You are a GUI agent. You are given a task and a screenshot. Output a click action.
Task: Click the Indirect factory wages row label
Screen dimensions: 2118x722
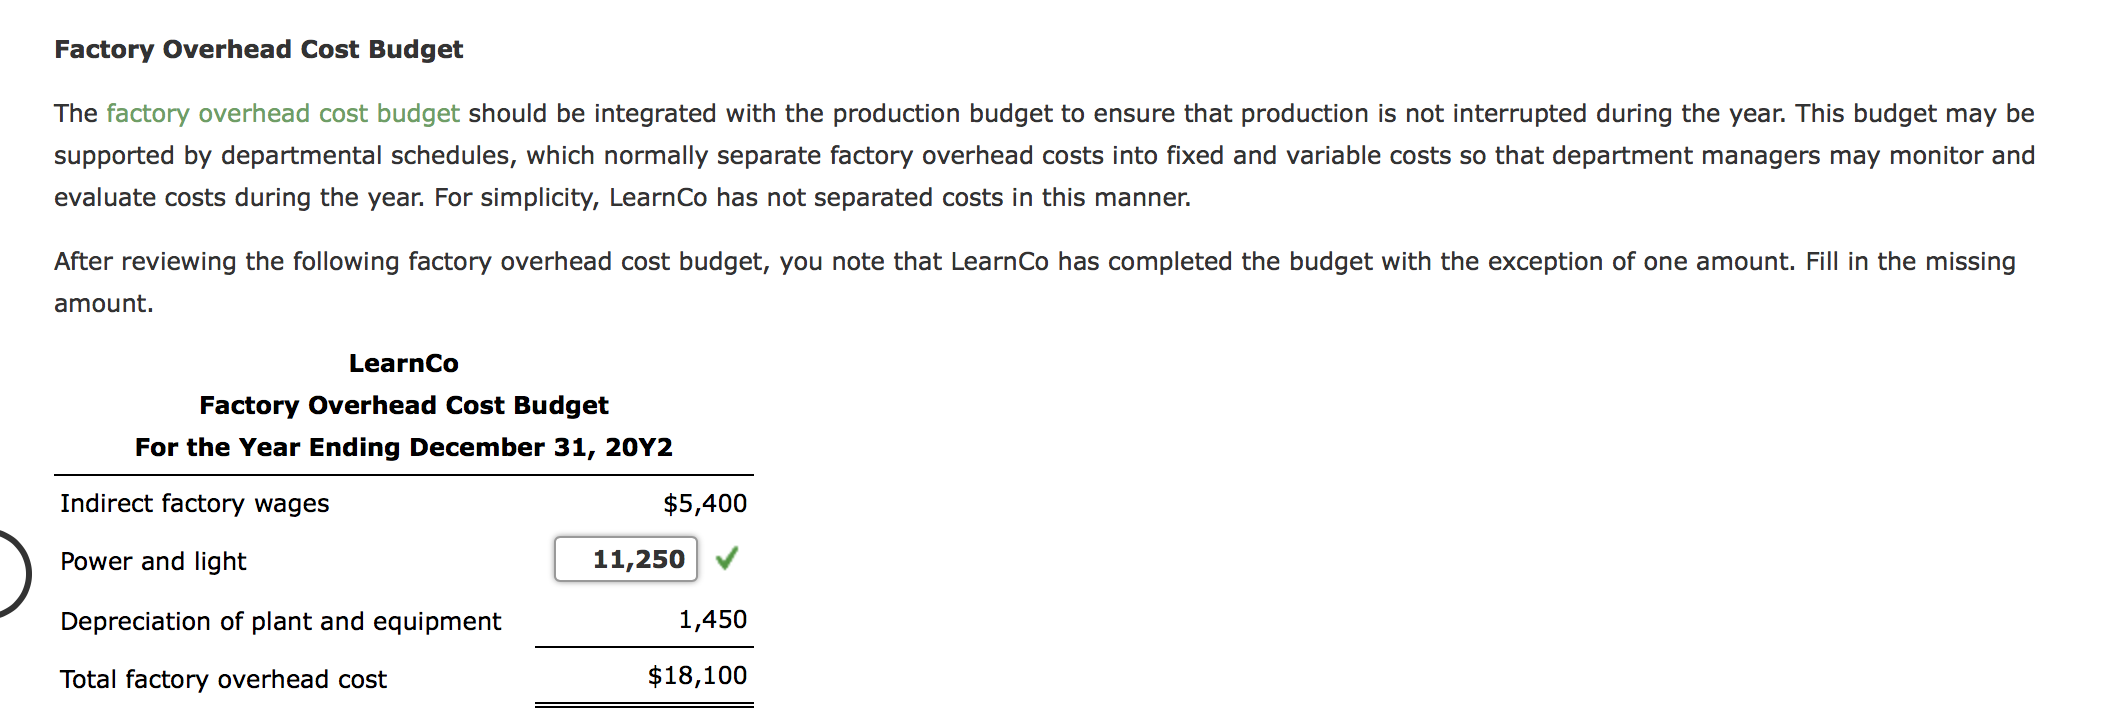click(x=195, y=503)
